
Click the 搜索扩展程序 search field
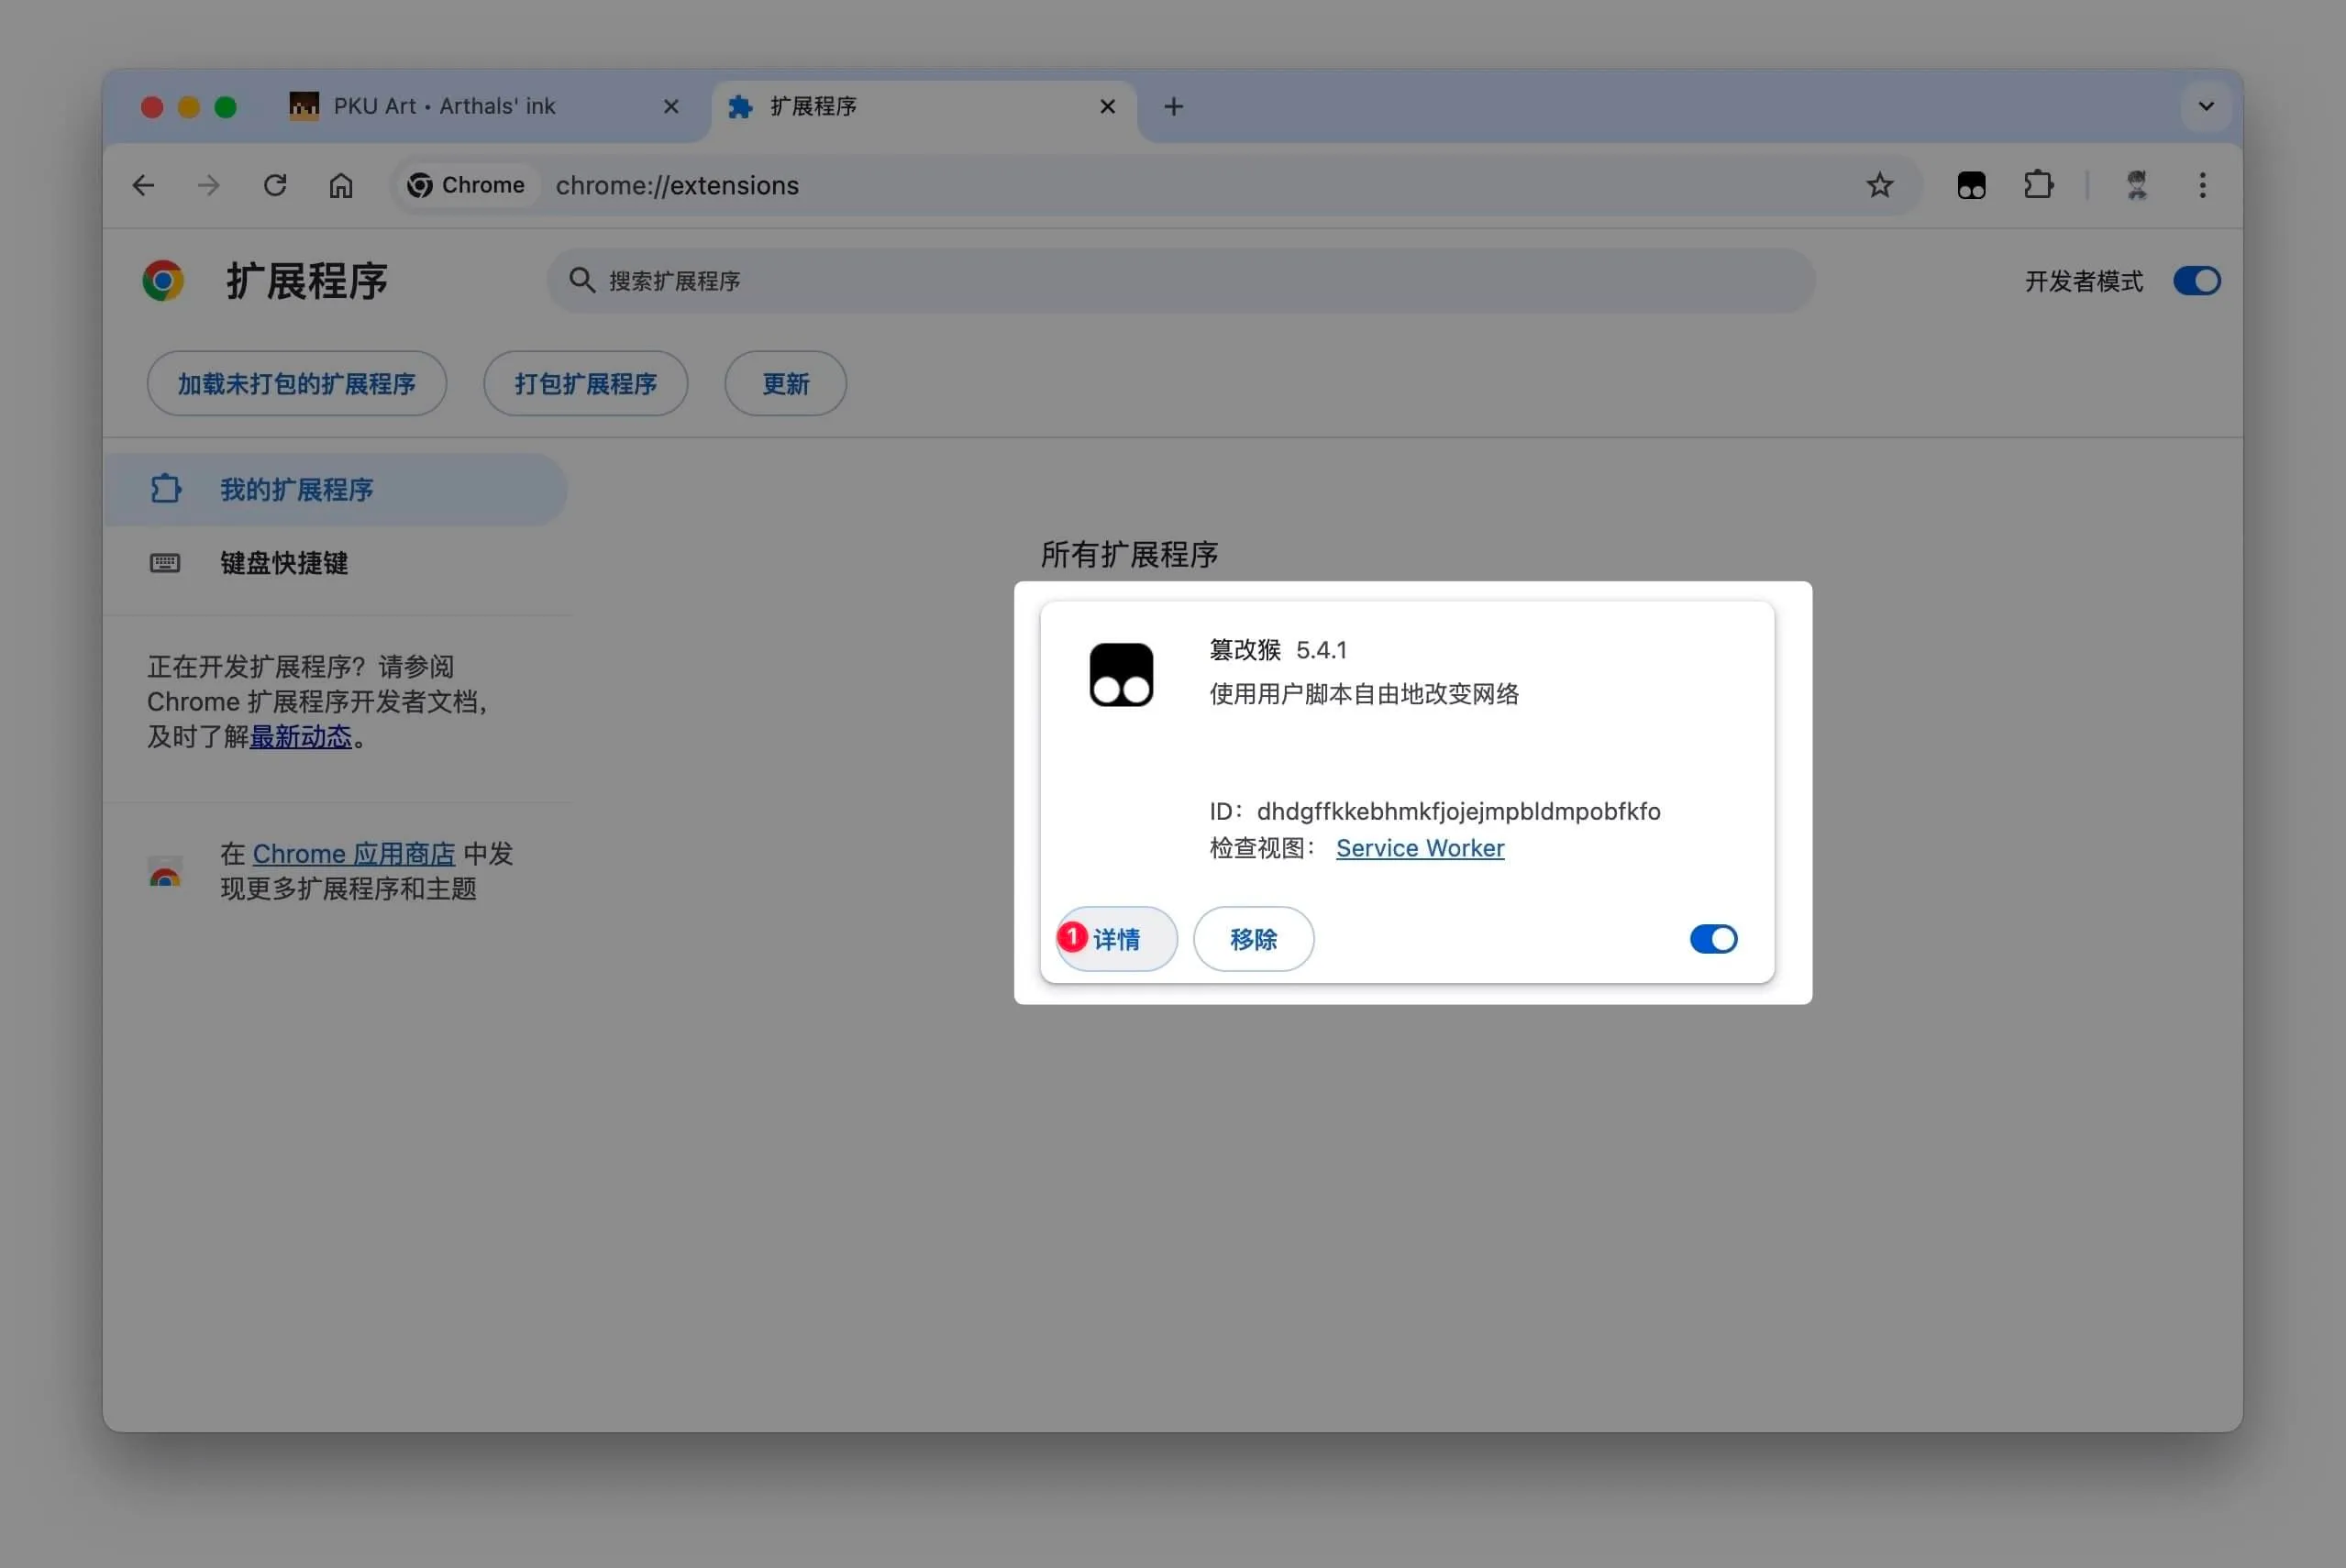tap(1181, 281)
